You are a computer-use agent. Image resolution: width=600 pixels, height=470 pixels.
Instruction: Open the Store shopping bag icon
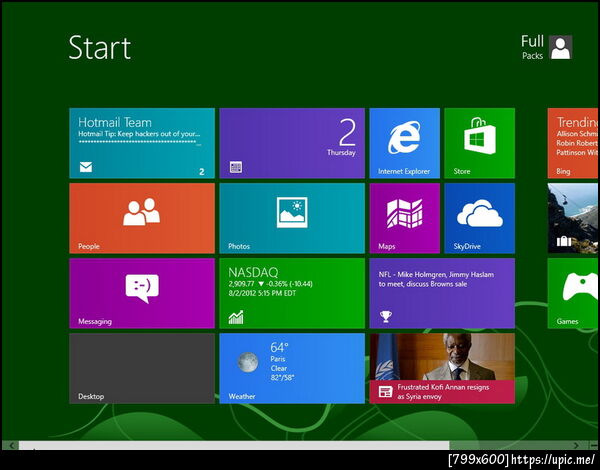pos(479,136)
